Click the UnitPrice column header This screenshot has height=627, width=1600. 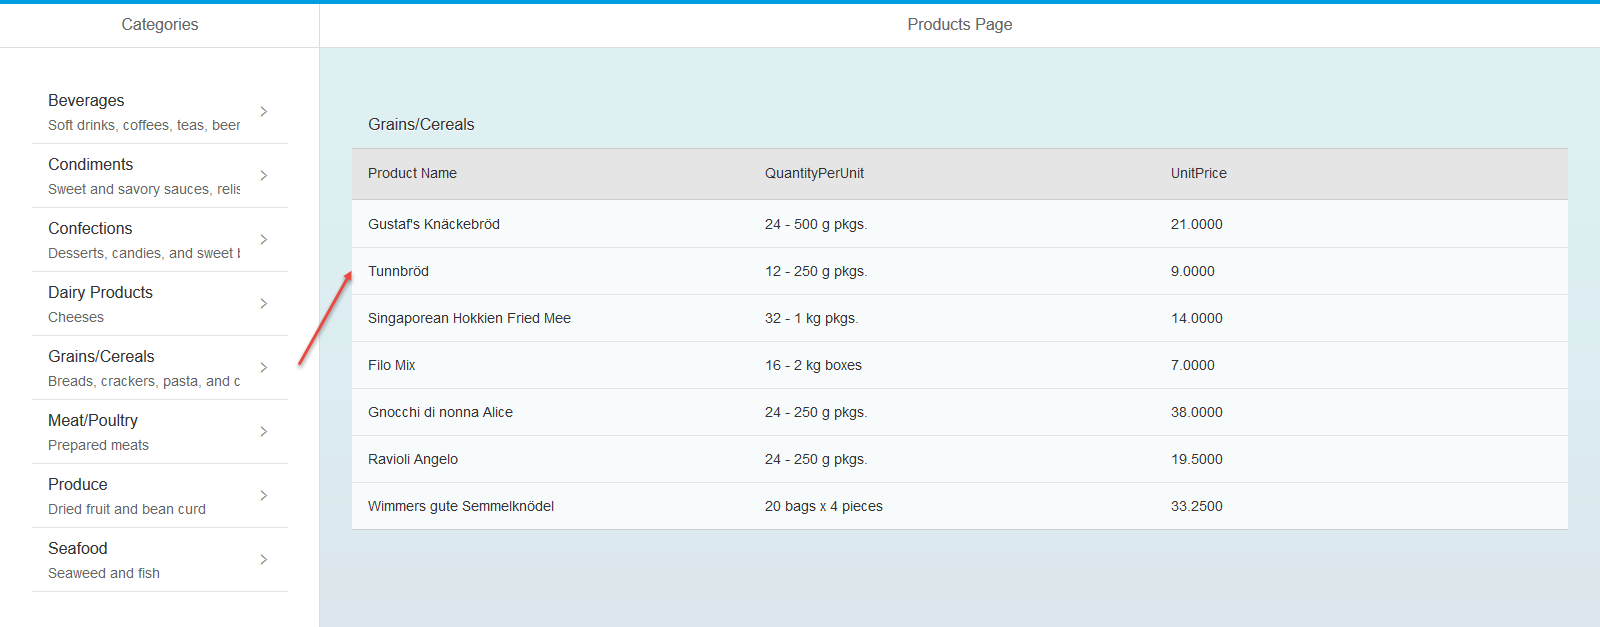click(x=1198, y=173)
